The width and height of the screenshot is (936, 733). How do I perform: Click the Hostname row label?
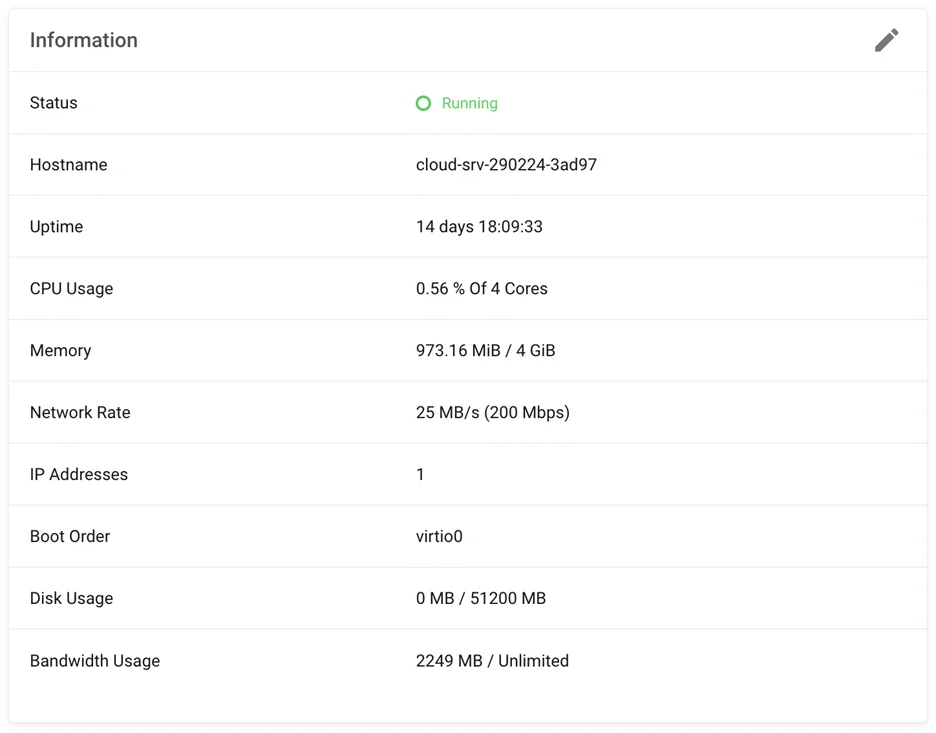coord(69,165)
